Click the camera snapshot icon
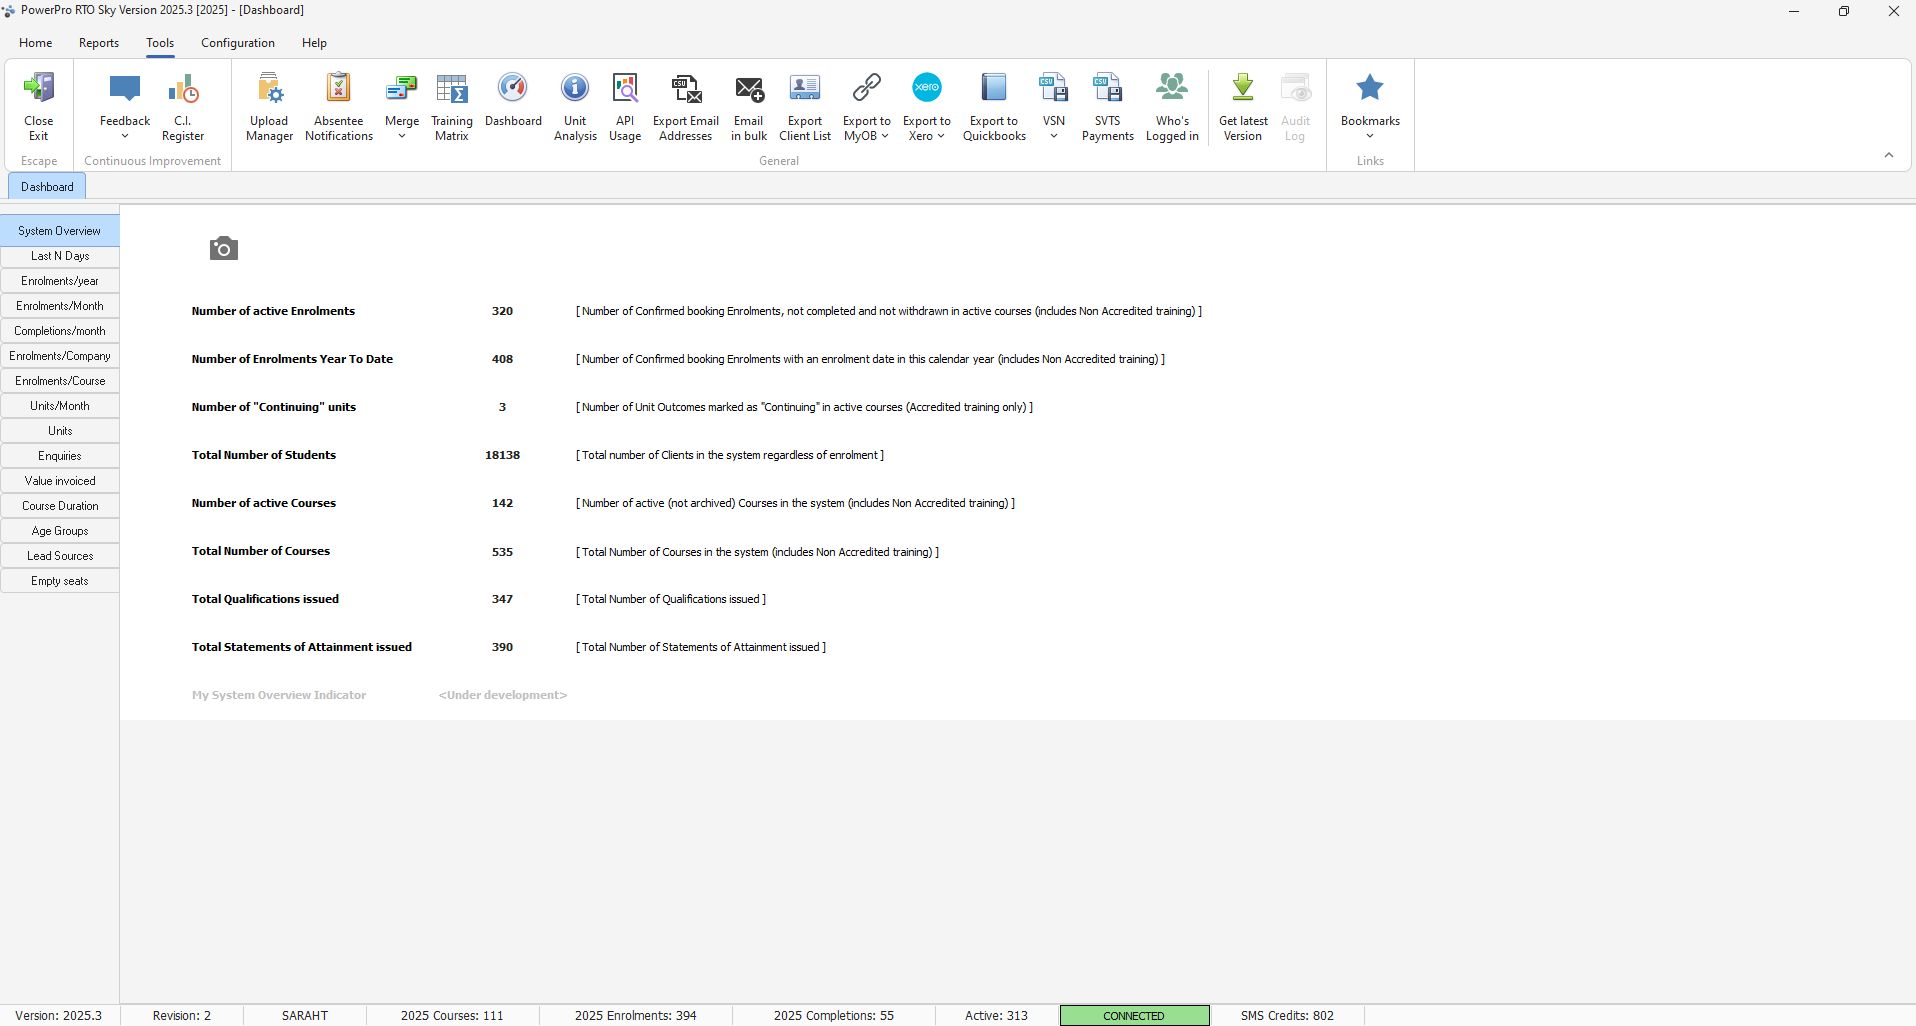This screenshot has height=1026, width=1916. [223, 248]
